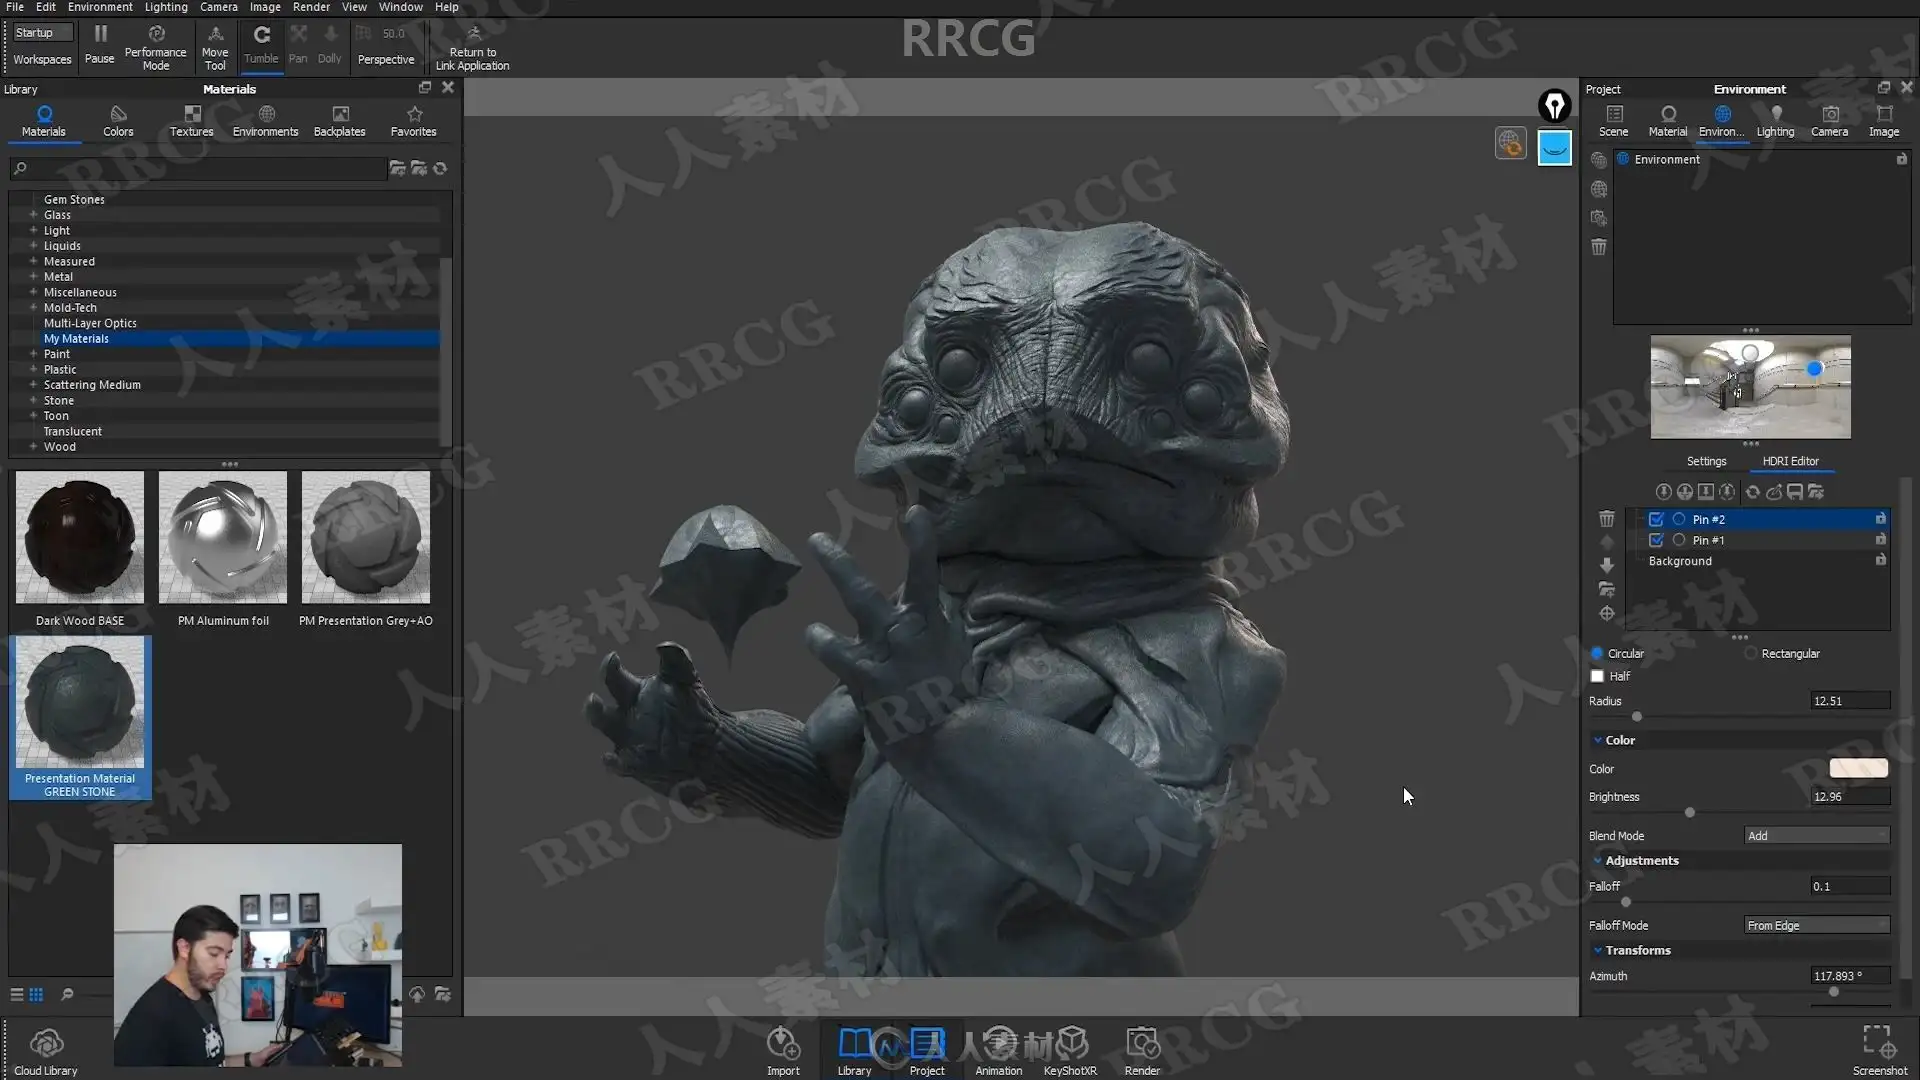Select the PM Aluminum foil material thumbnail
This screenshot has height=1080, width=1920.
coord(223,538)
